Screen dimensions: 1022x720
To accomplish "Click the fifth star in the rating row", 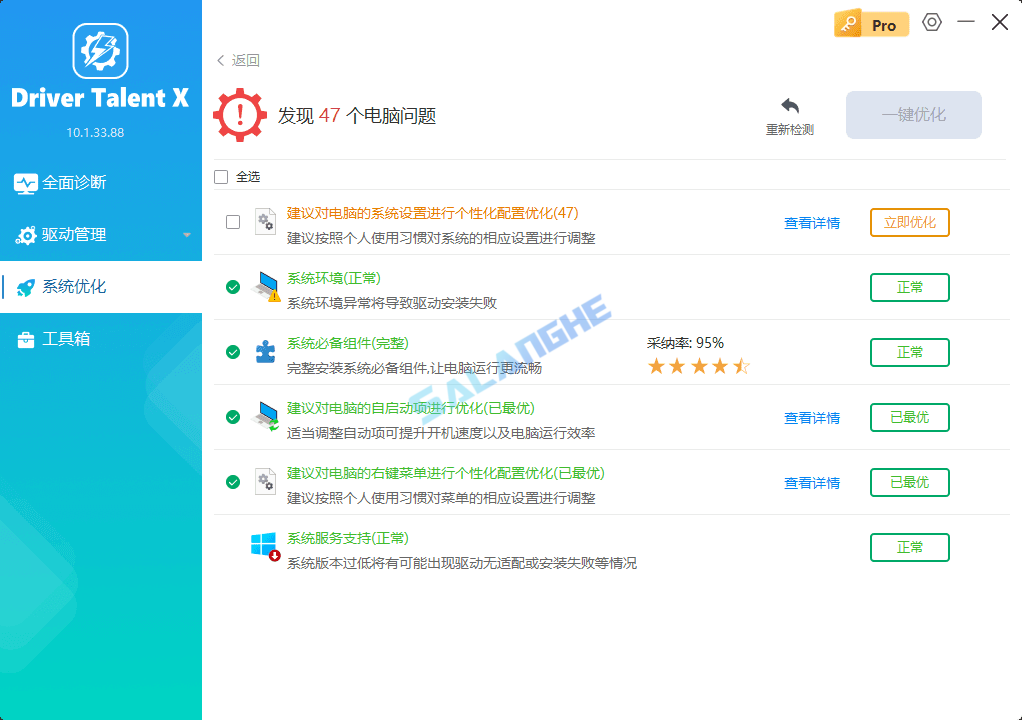I will click(x=743, y=366).
